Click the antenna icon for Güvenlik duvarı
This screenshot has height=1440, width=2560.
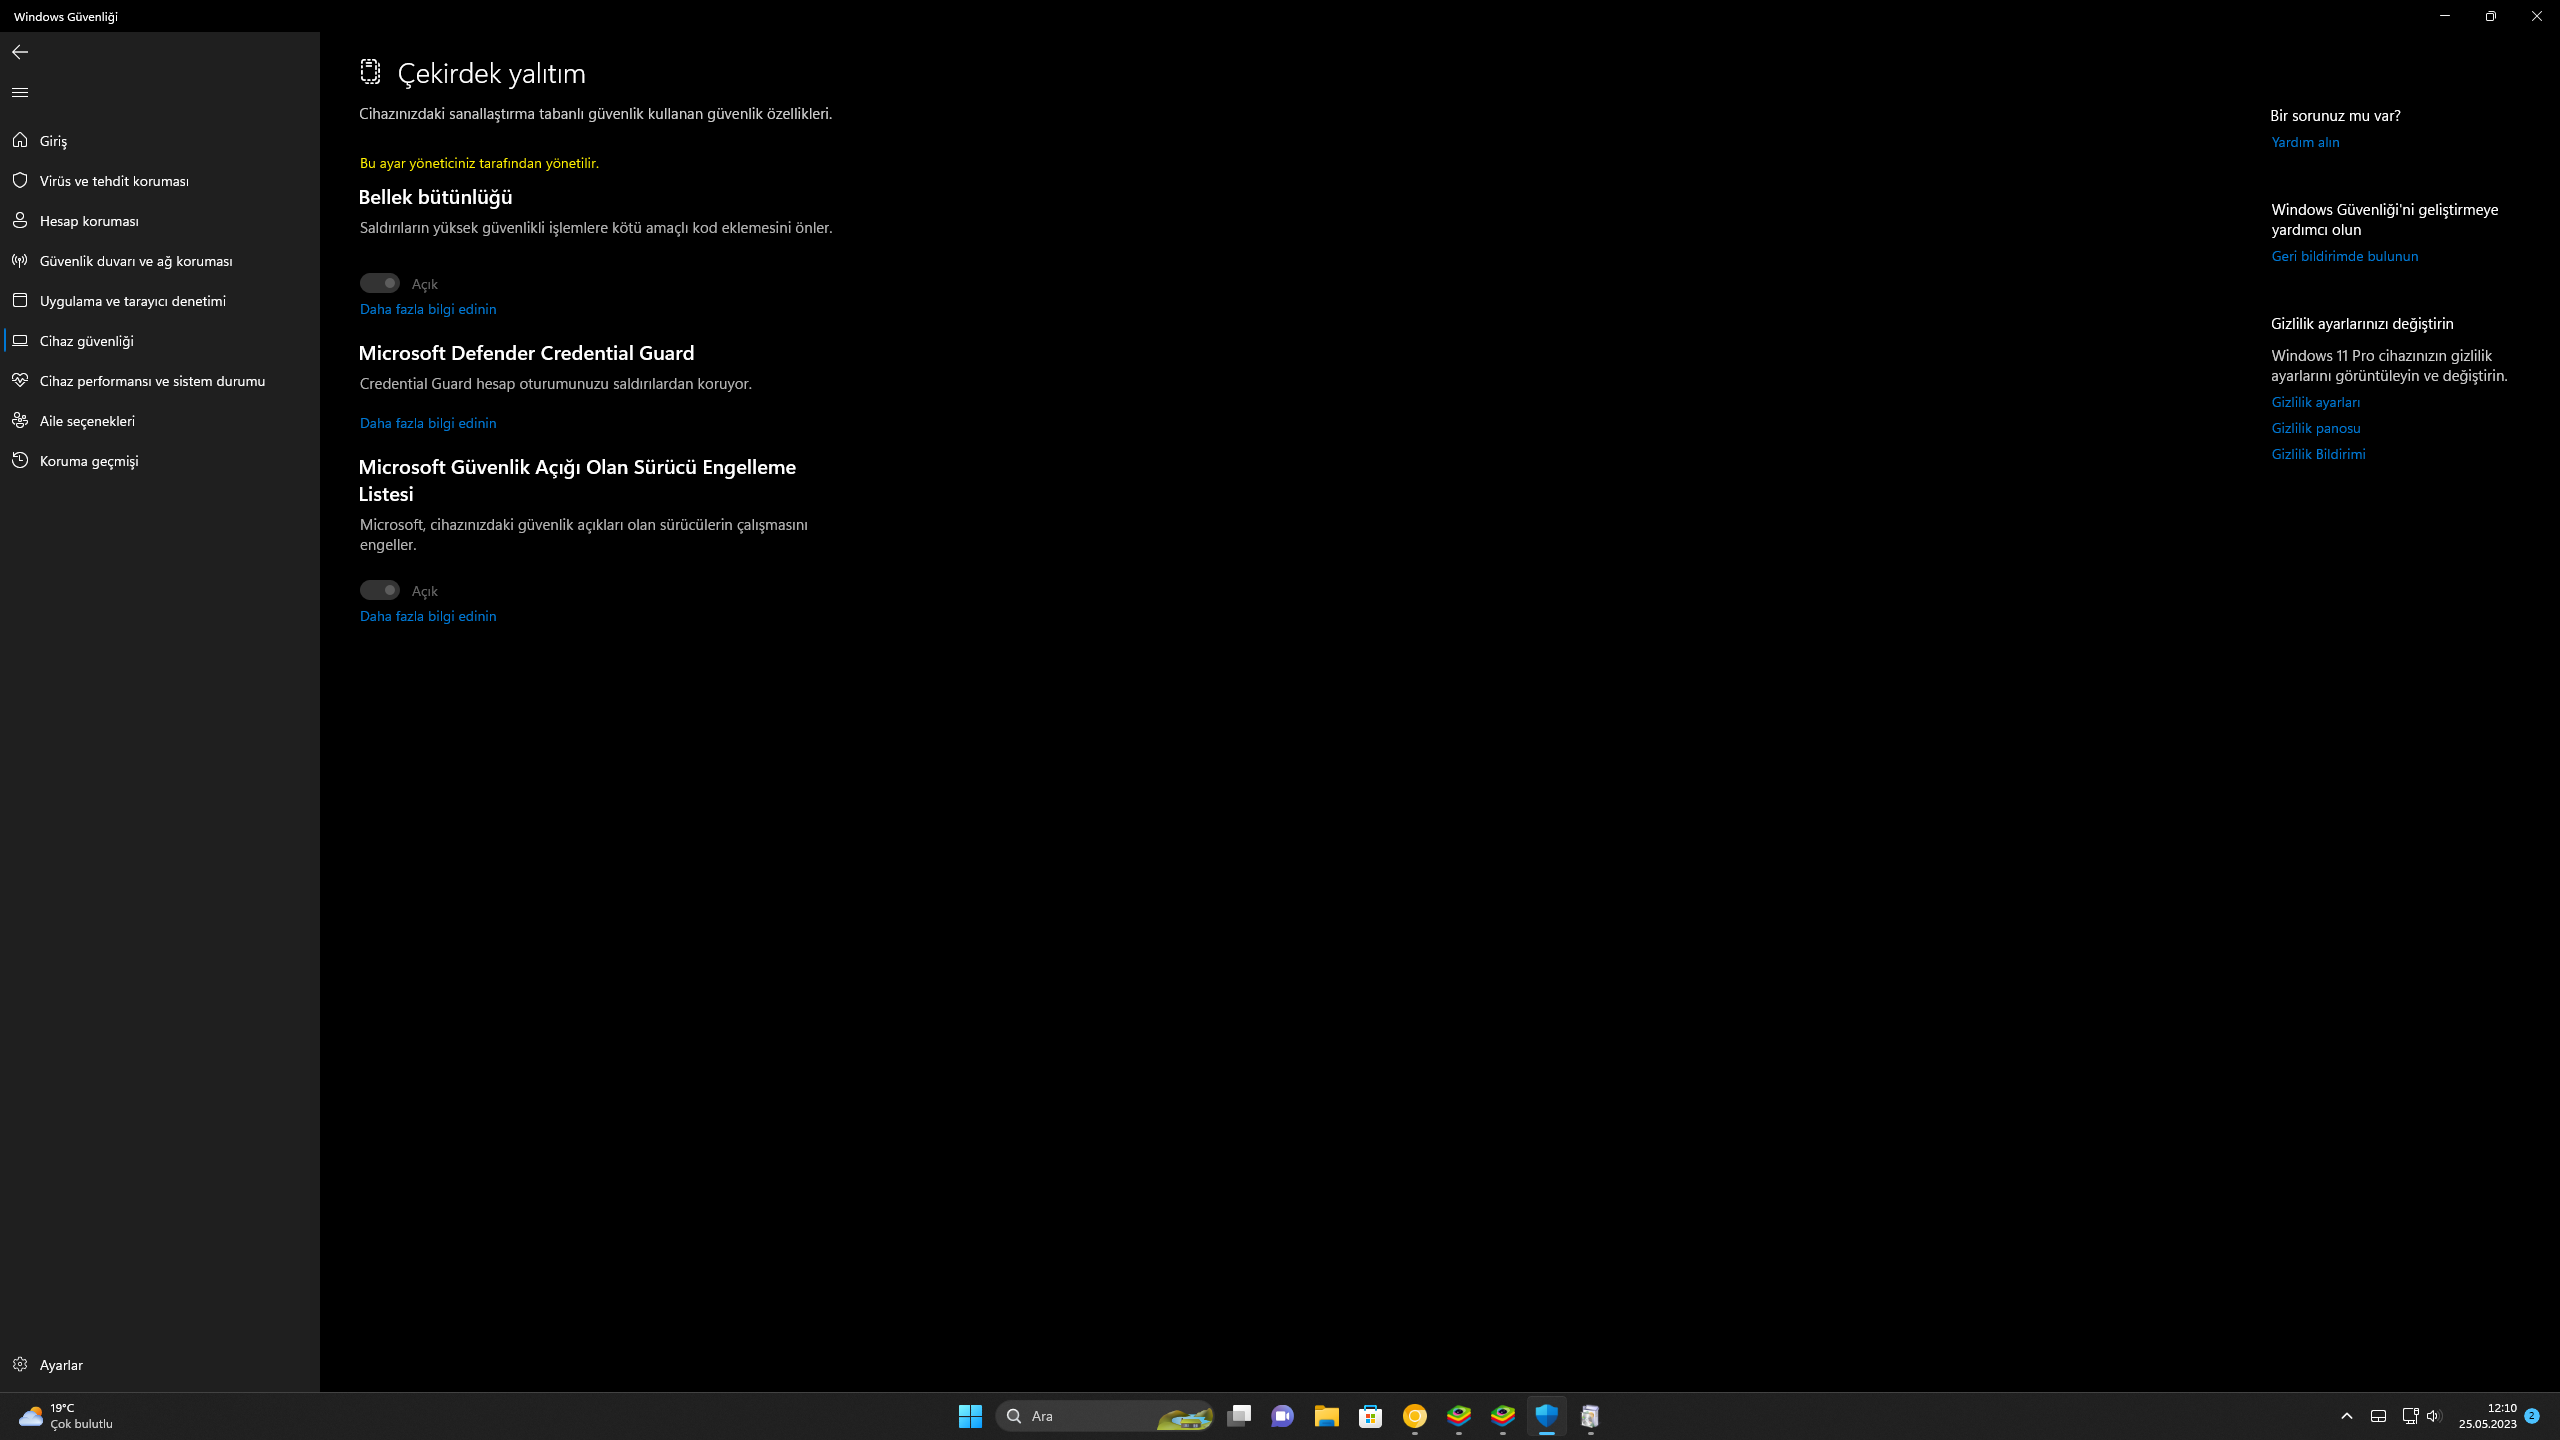click(x=20, y=260)
